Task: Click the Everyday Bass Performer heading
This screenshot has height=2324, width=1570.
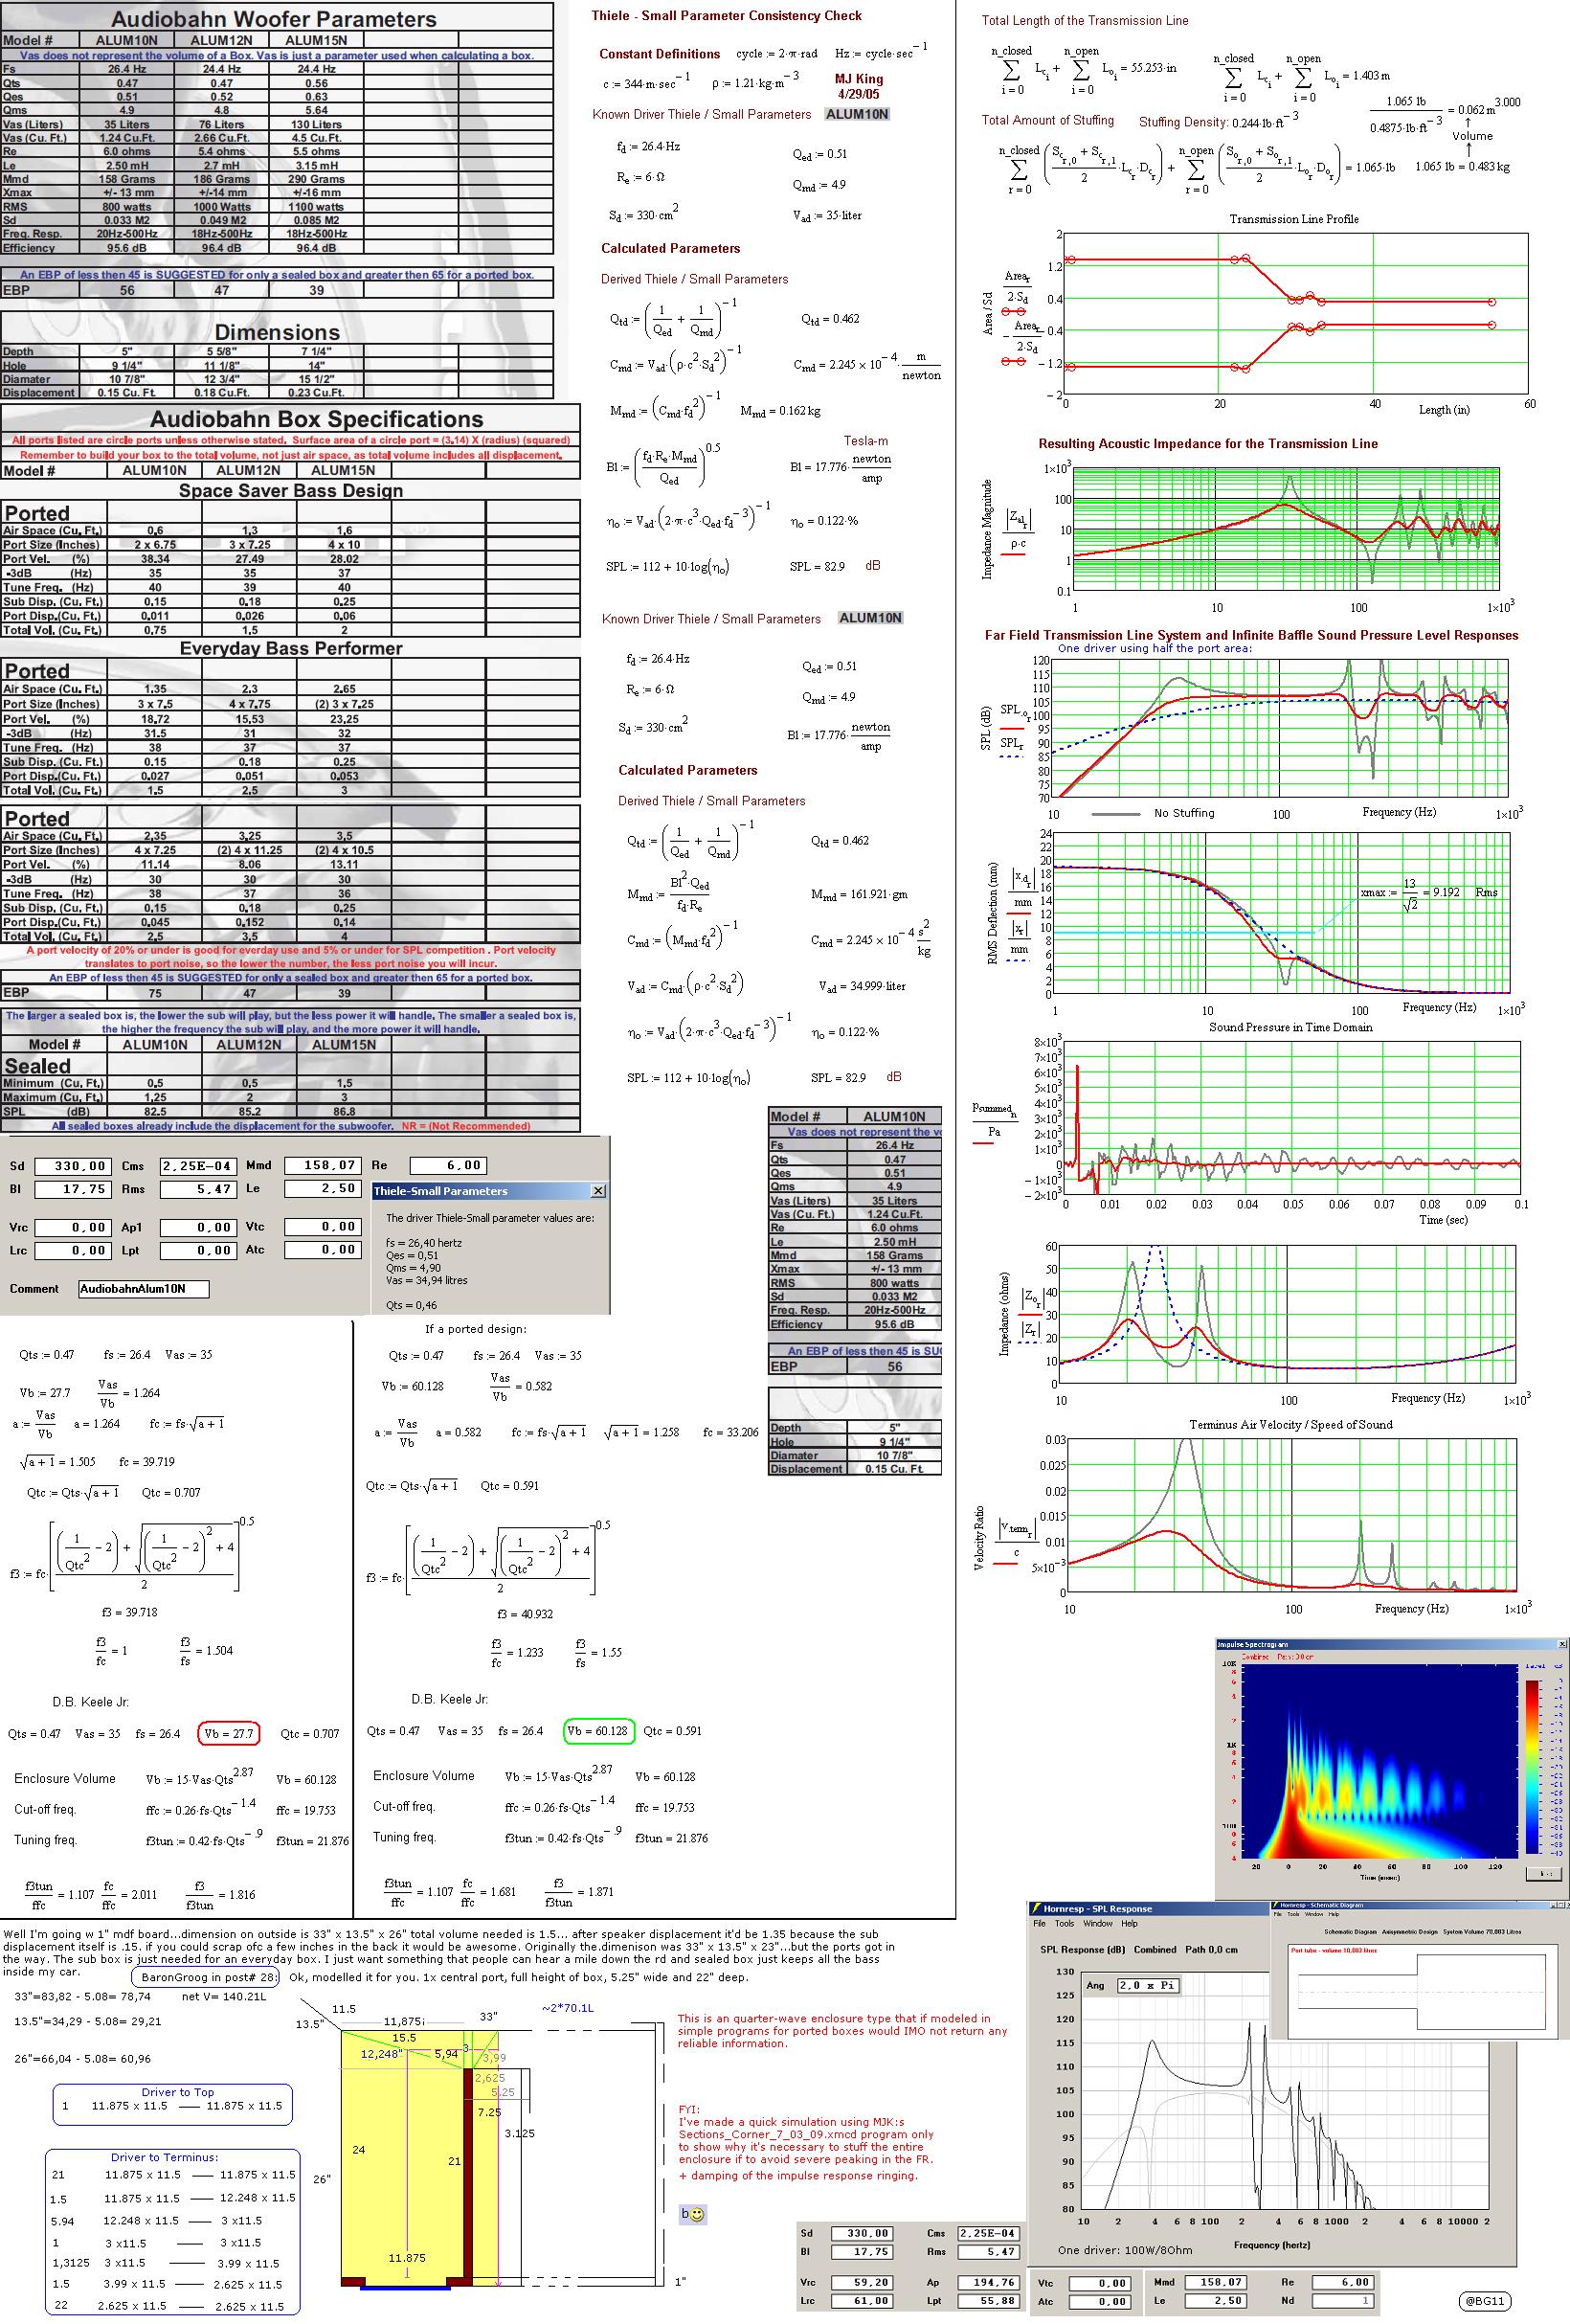Action: point(291,649)
